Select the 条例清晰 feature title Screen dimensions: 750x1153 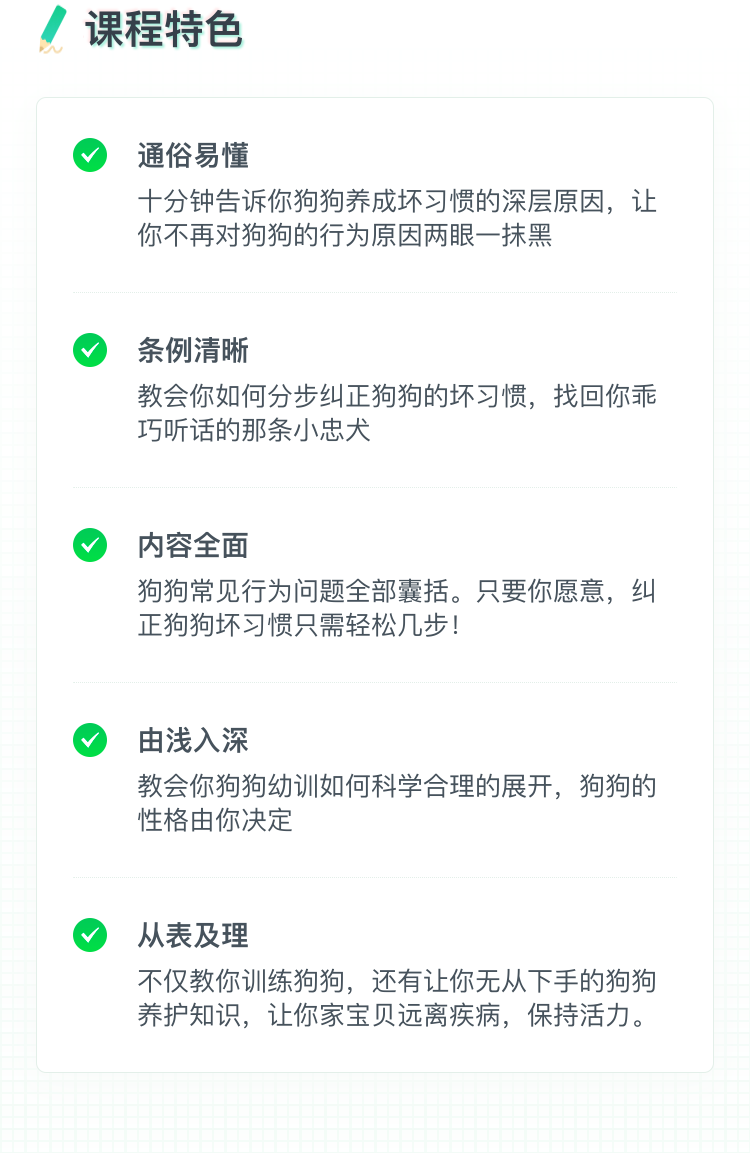coord(193,350)
